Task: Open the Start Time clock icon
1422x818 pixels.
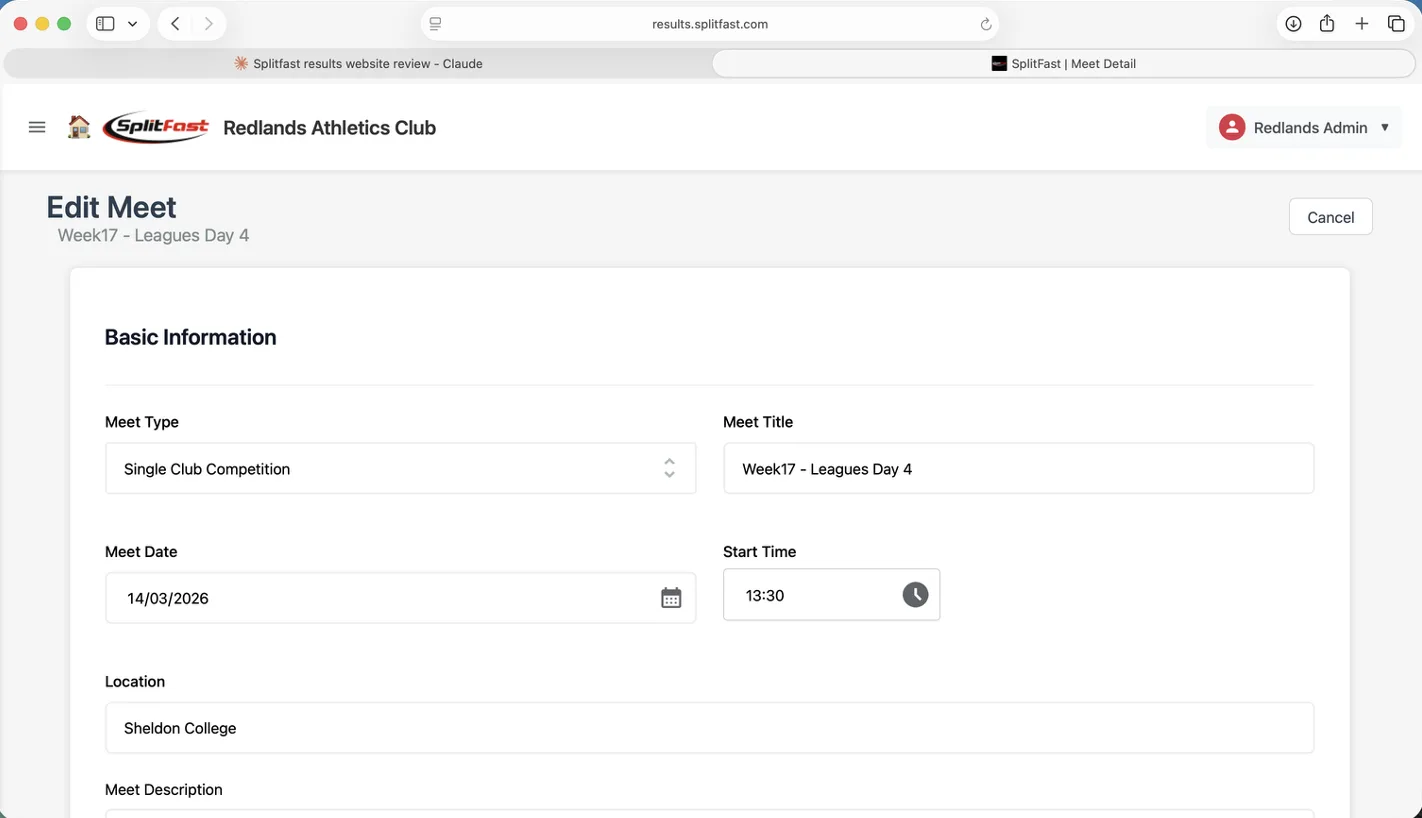Action: [915, 595]
